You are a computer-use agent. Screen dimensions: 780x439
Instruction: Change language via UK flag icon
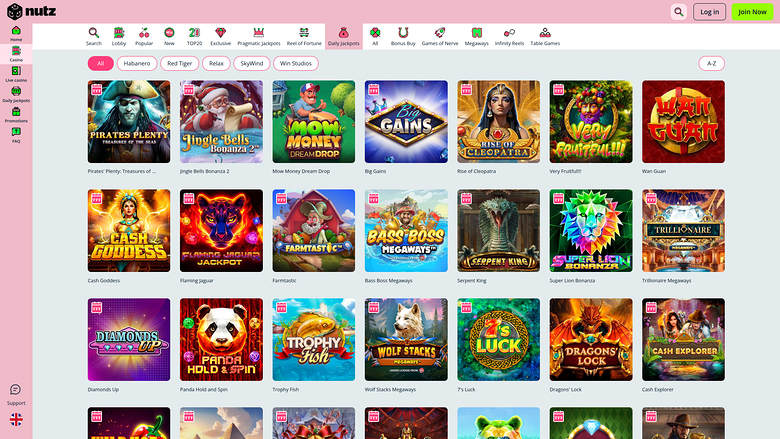point(16,420)
